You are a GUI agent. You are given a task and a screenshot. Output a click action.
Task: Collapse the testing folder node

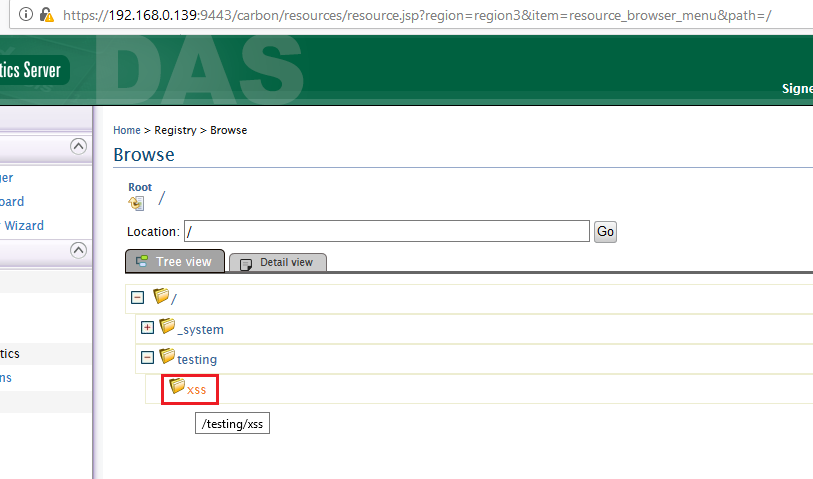[147, 357]
